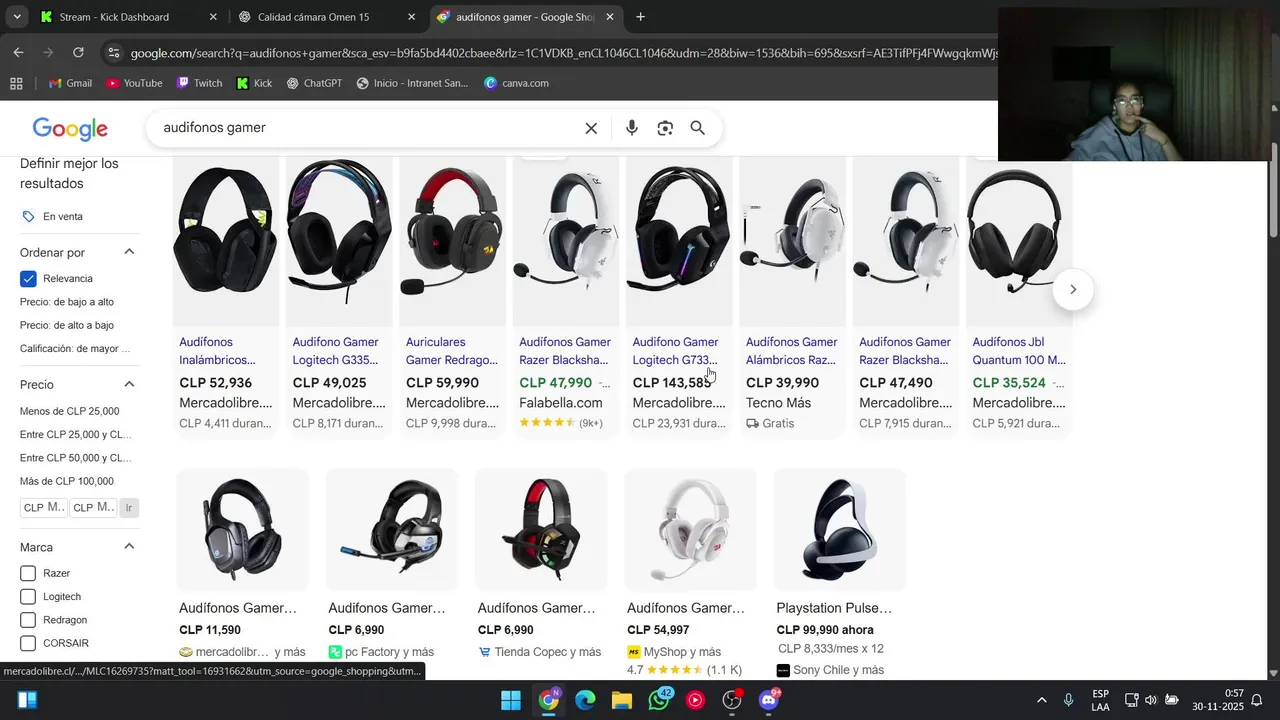
Task: Open File Explorer from the taskbar
Action: (x=622, y=700)
